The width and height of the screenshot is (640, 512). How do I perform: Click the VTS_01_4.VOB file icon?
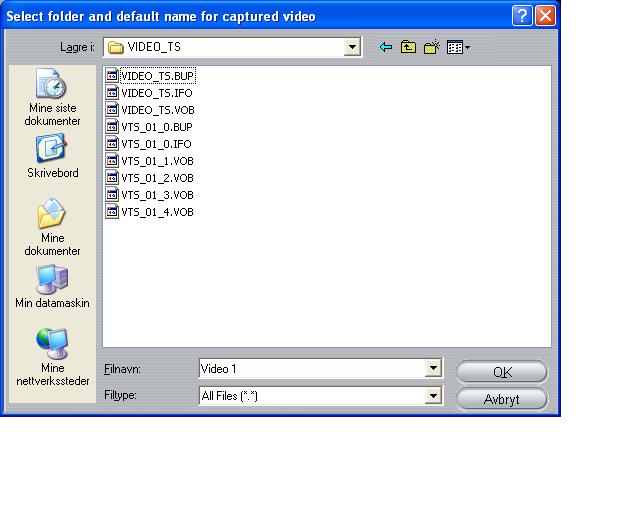pos(112,211)
